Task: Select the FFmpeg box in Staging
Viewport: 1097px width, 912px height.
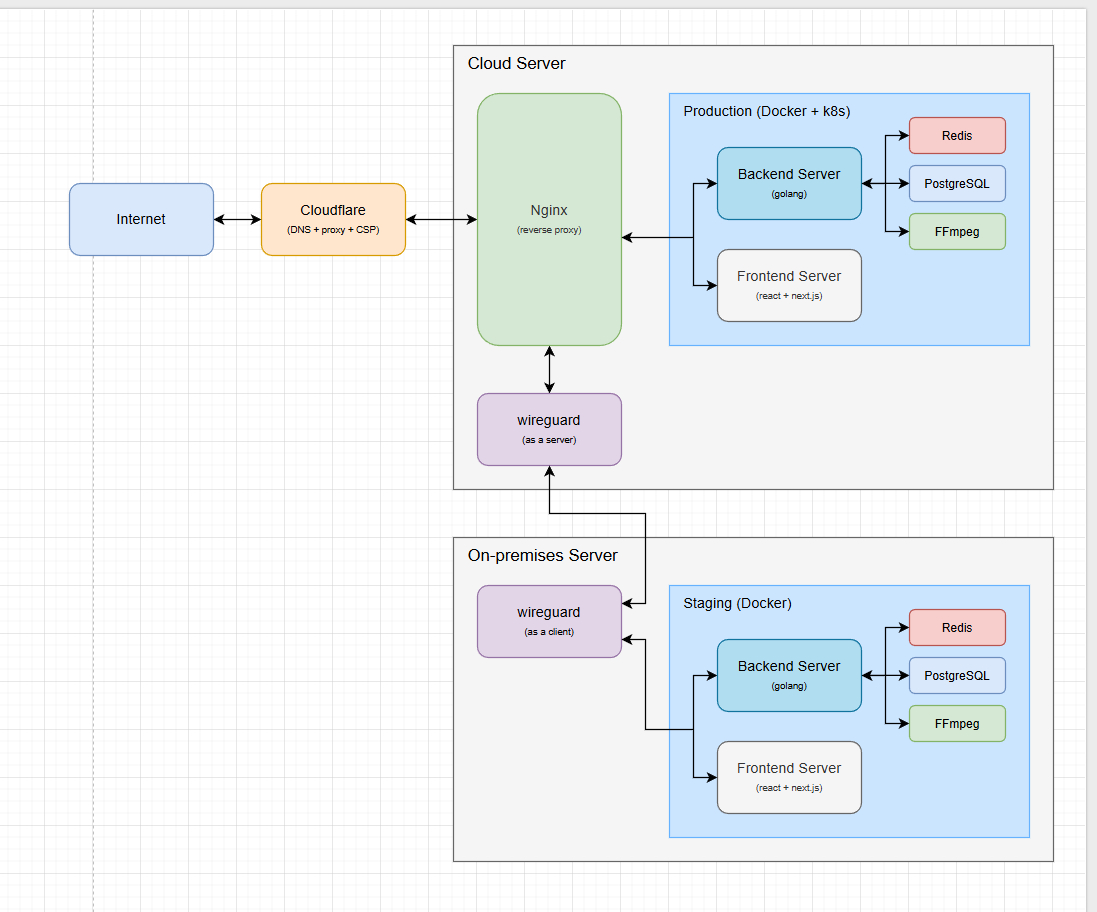Action: 956,724
